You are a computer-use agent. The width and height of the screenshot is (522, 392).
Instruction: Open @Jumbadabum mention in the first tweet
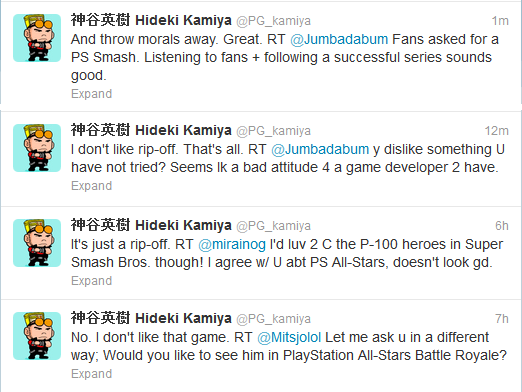click(339, 39)
